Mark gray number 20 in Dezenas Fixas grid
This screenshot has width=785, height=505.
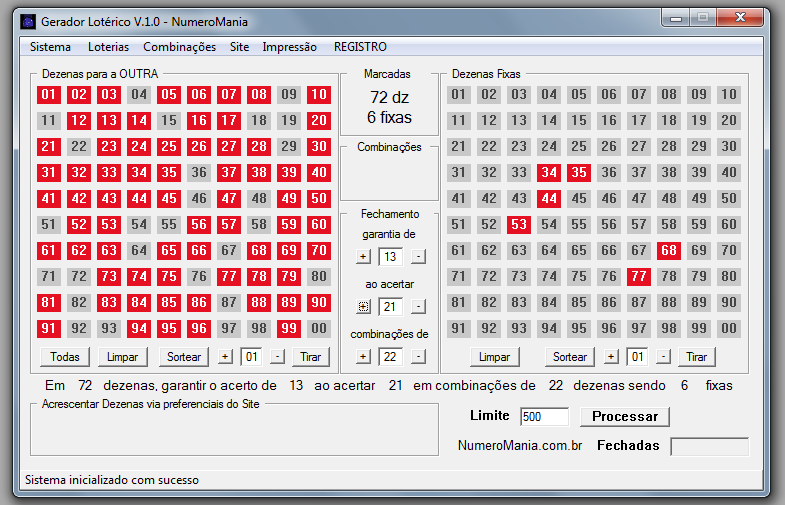click(x=729, y=121)
